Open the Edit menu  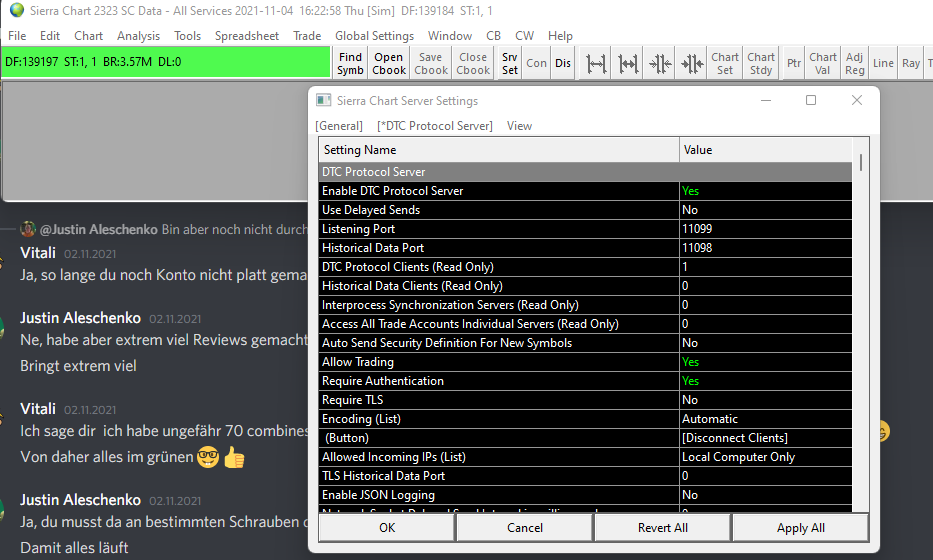(x=50, y=36)
